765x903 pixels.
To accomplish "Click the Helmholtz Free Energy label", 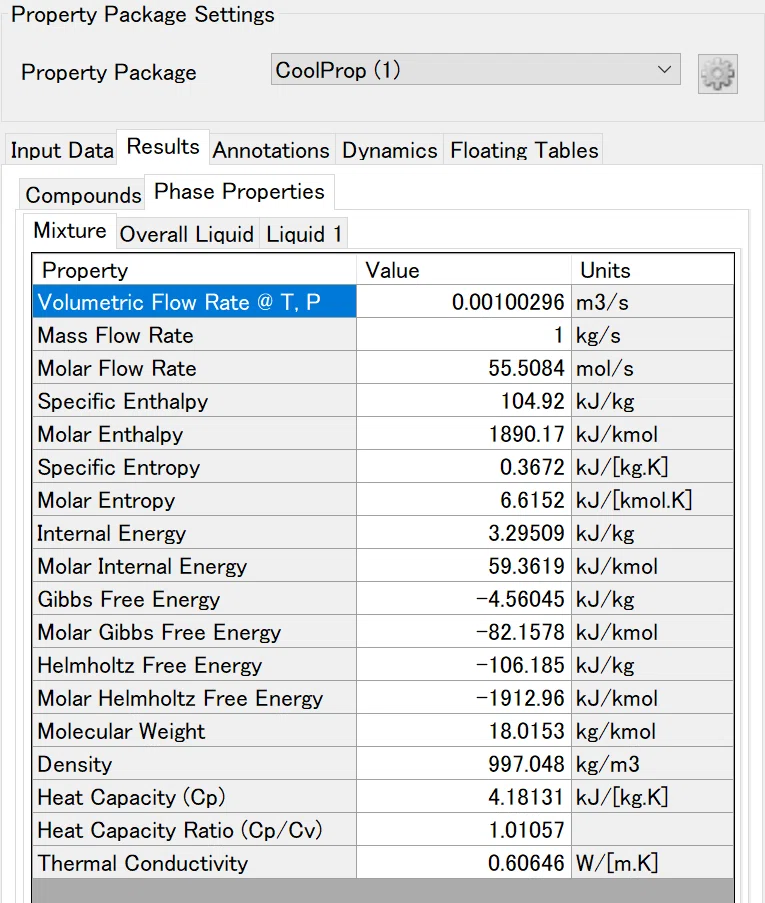I will pyautogui.click(x=195, y=665).
